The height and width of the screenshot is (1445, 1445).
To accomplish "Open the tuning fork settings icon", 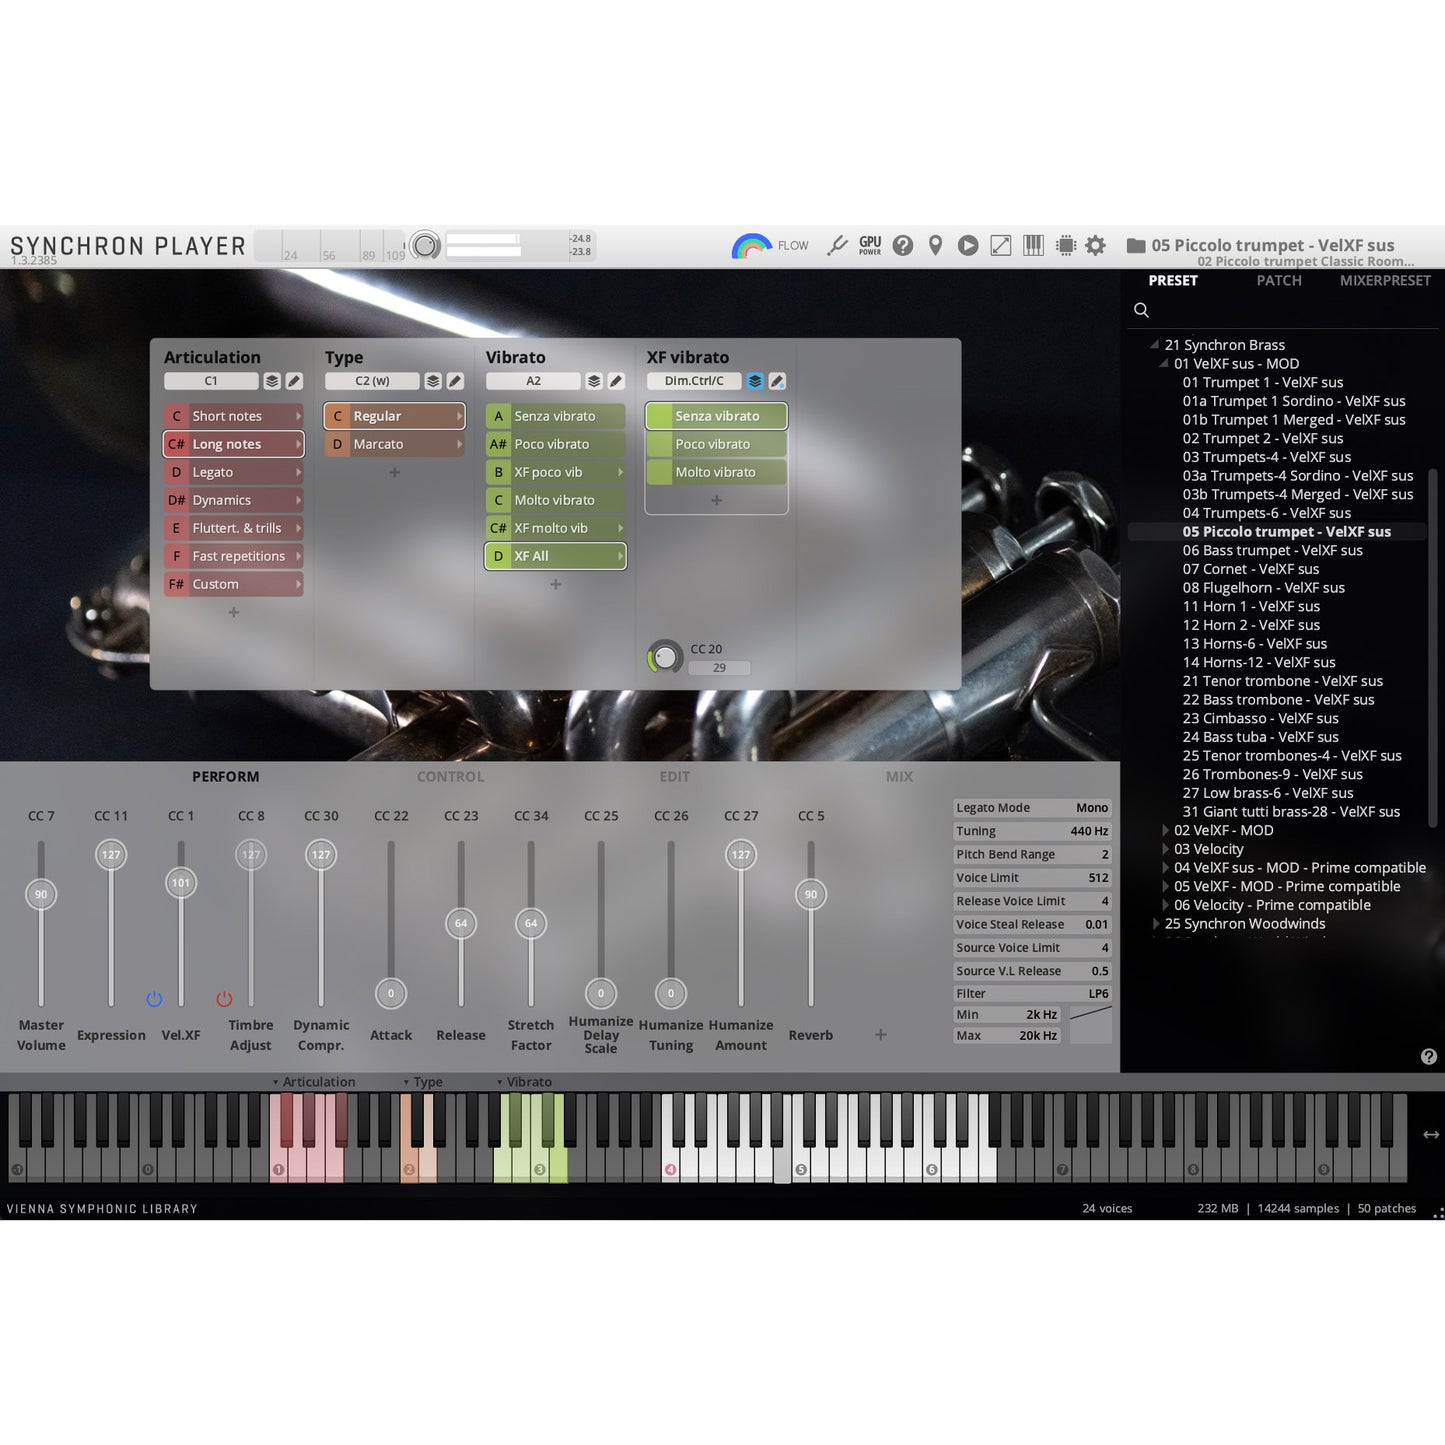I will [x=837, y=245].
